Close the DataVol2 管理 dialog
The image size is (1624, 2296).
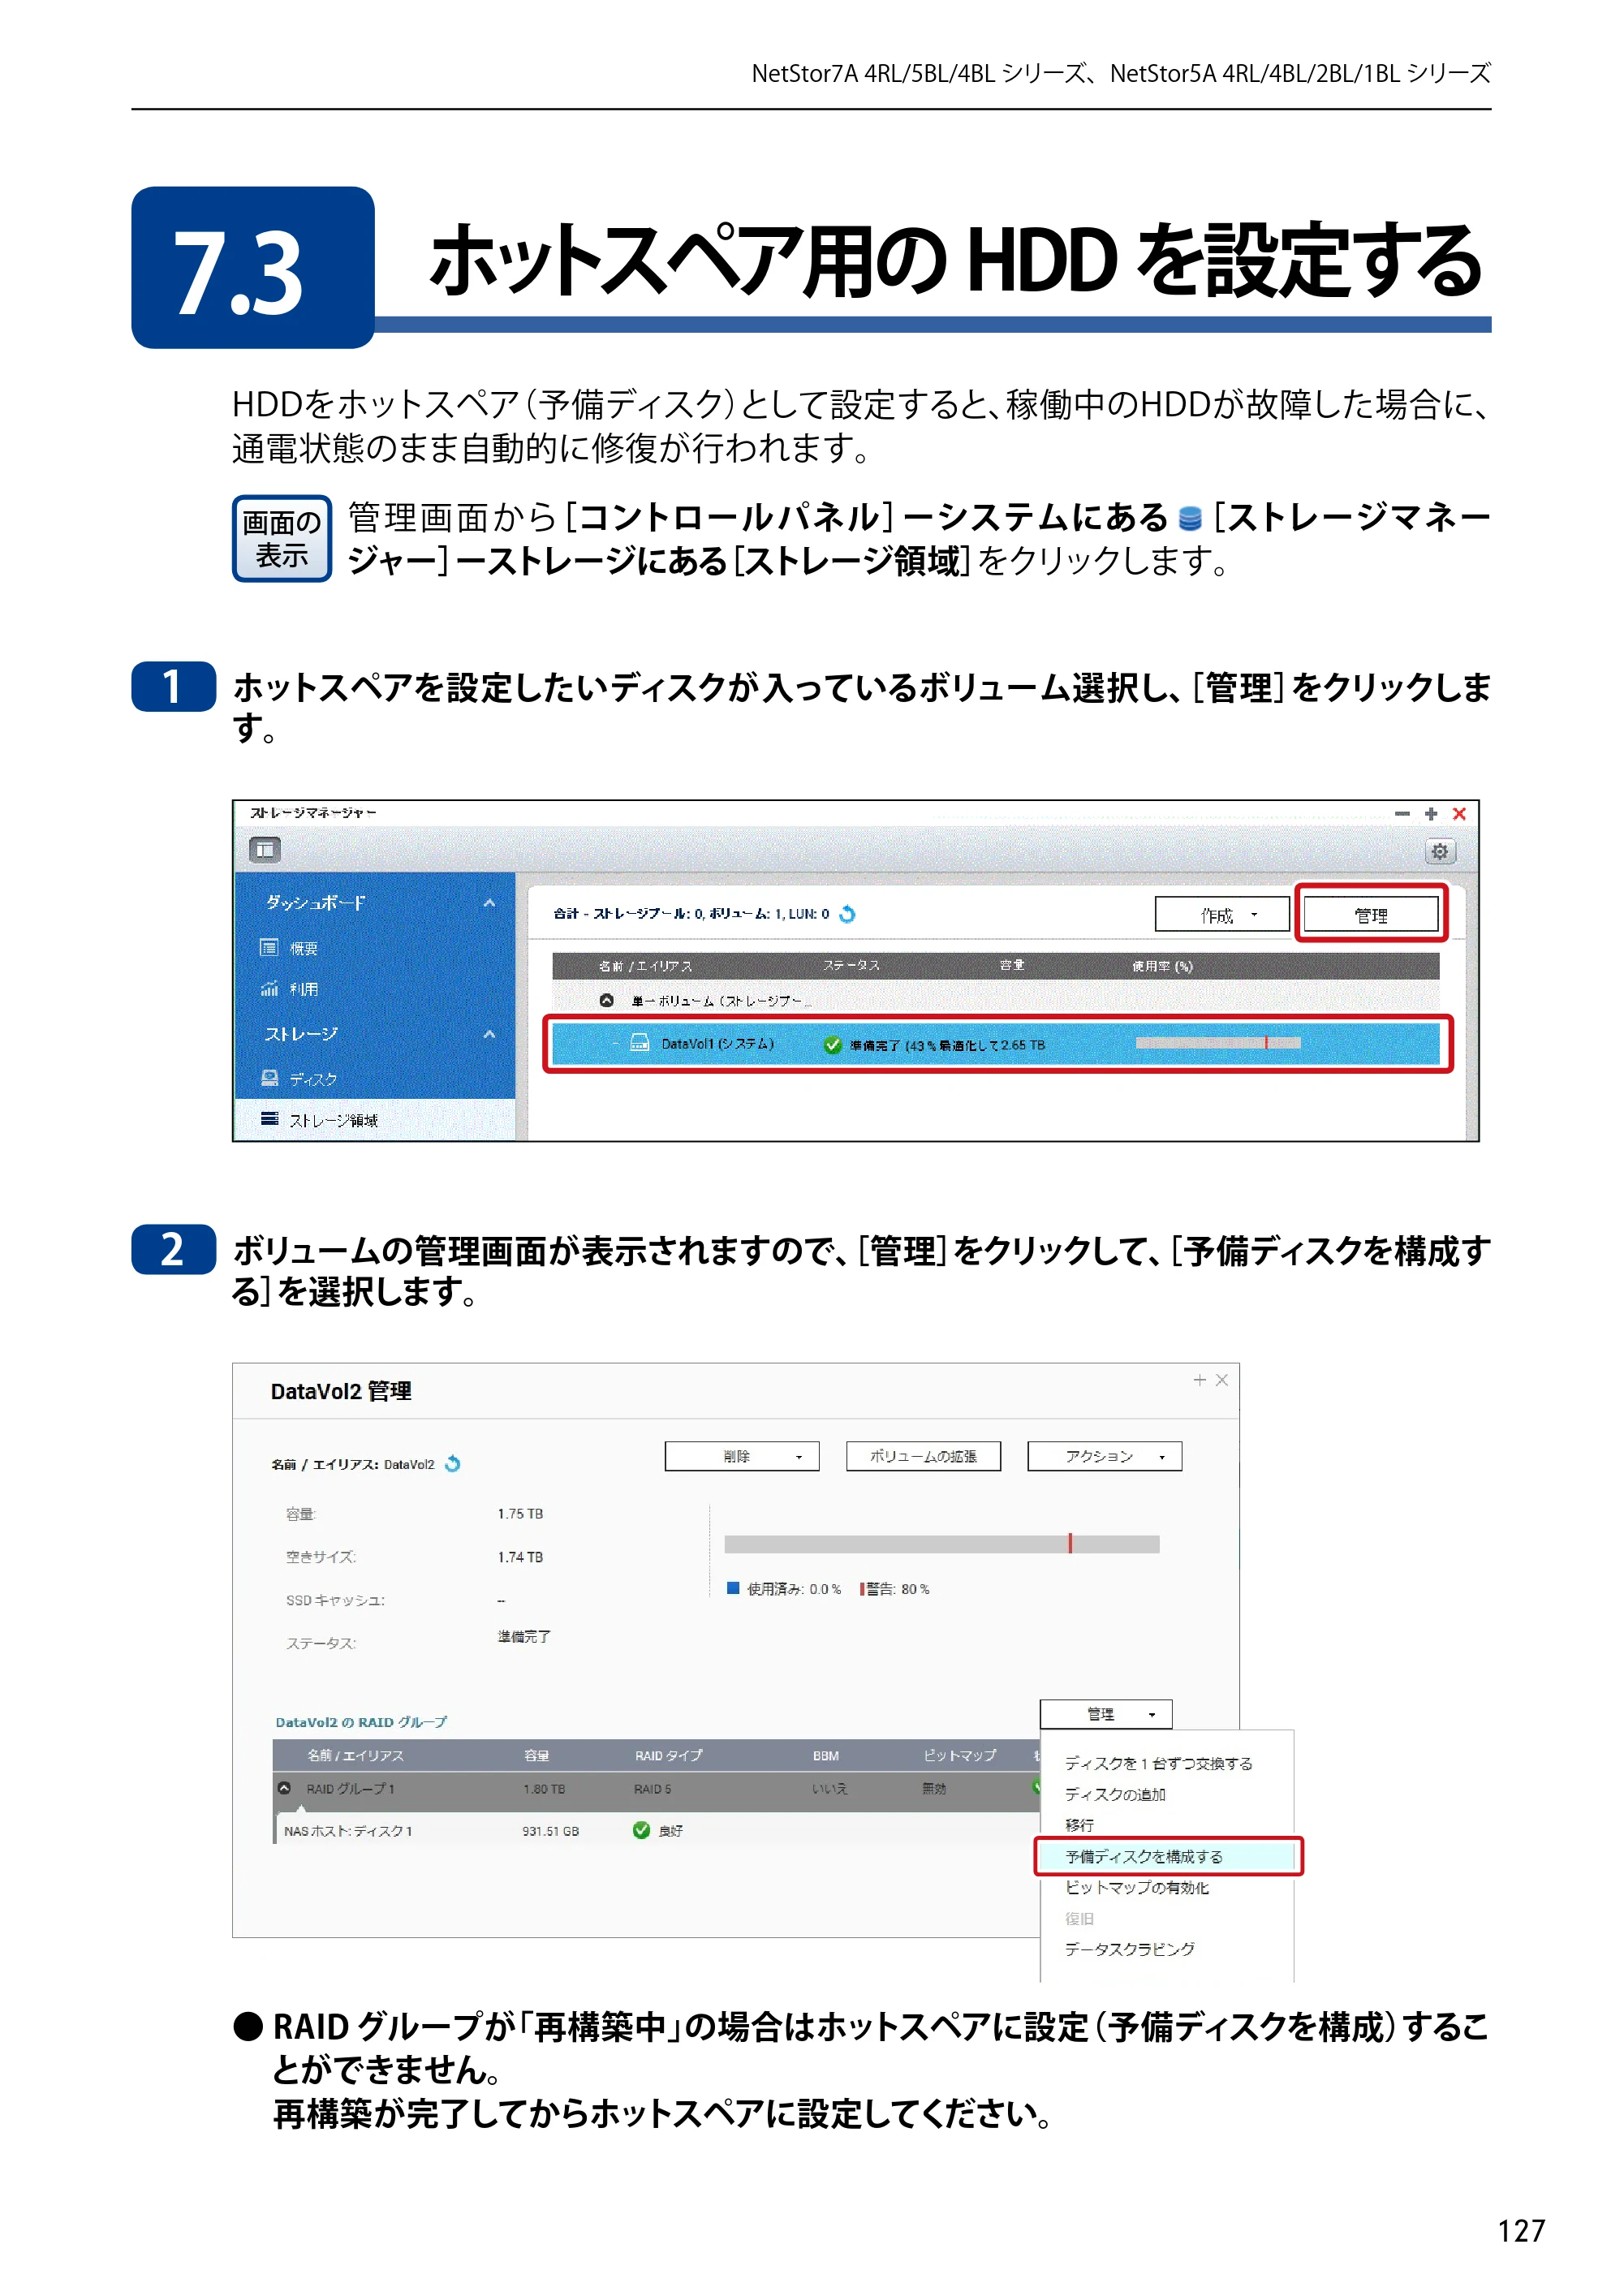click(1221, 1380)
